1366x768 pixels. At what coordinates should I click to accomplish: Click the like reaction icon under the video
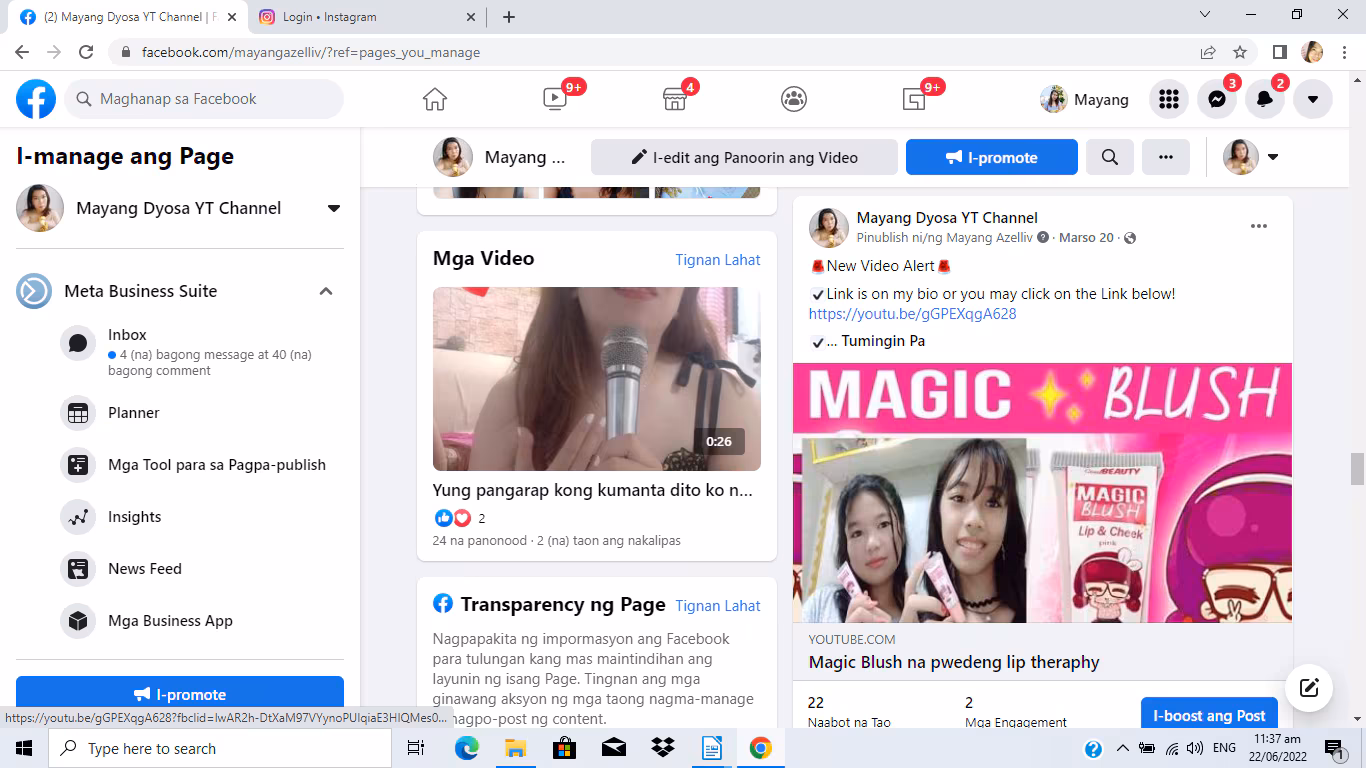point(444,518)
